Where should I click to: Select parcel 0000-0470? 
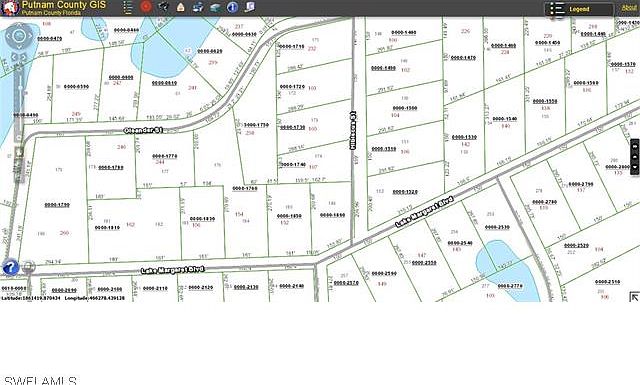click(49, 38)
